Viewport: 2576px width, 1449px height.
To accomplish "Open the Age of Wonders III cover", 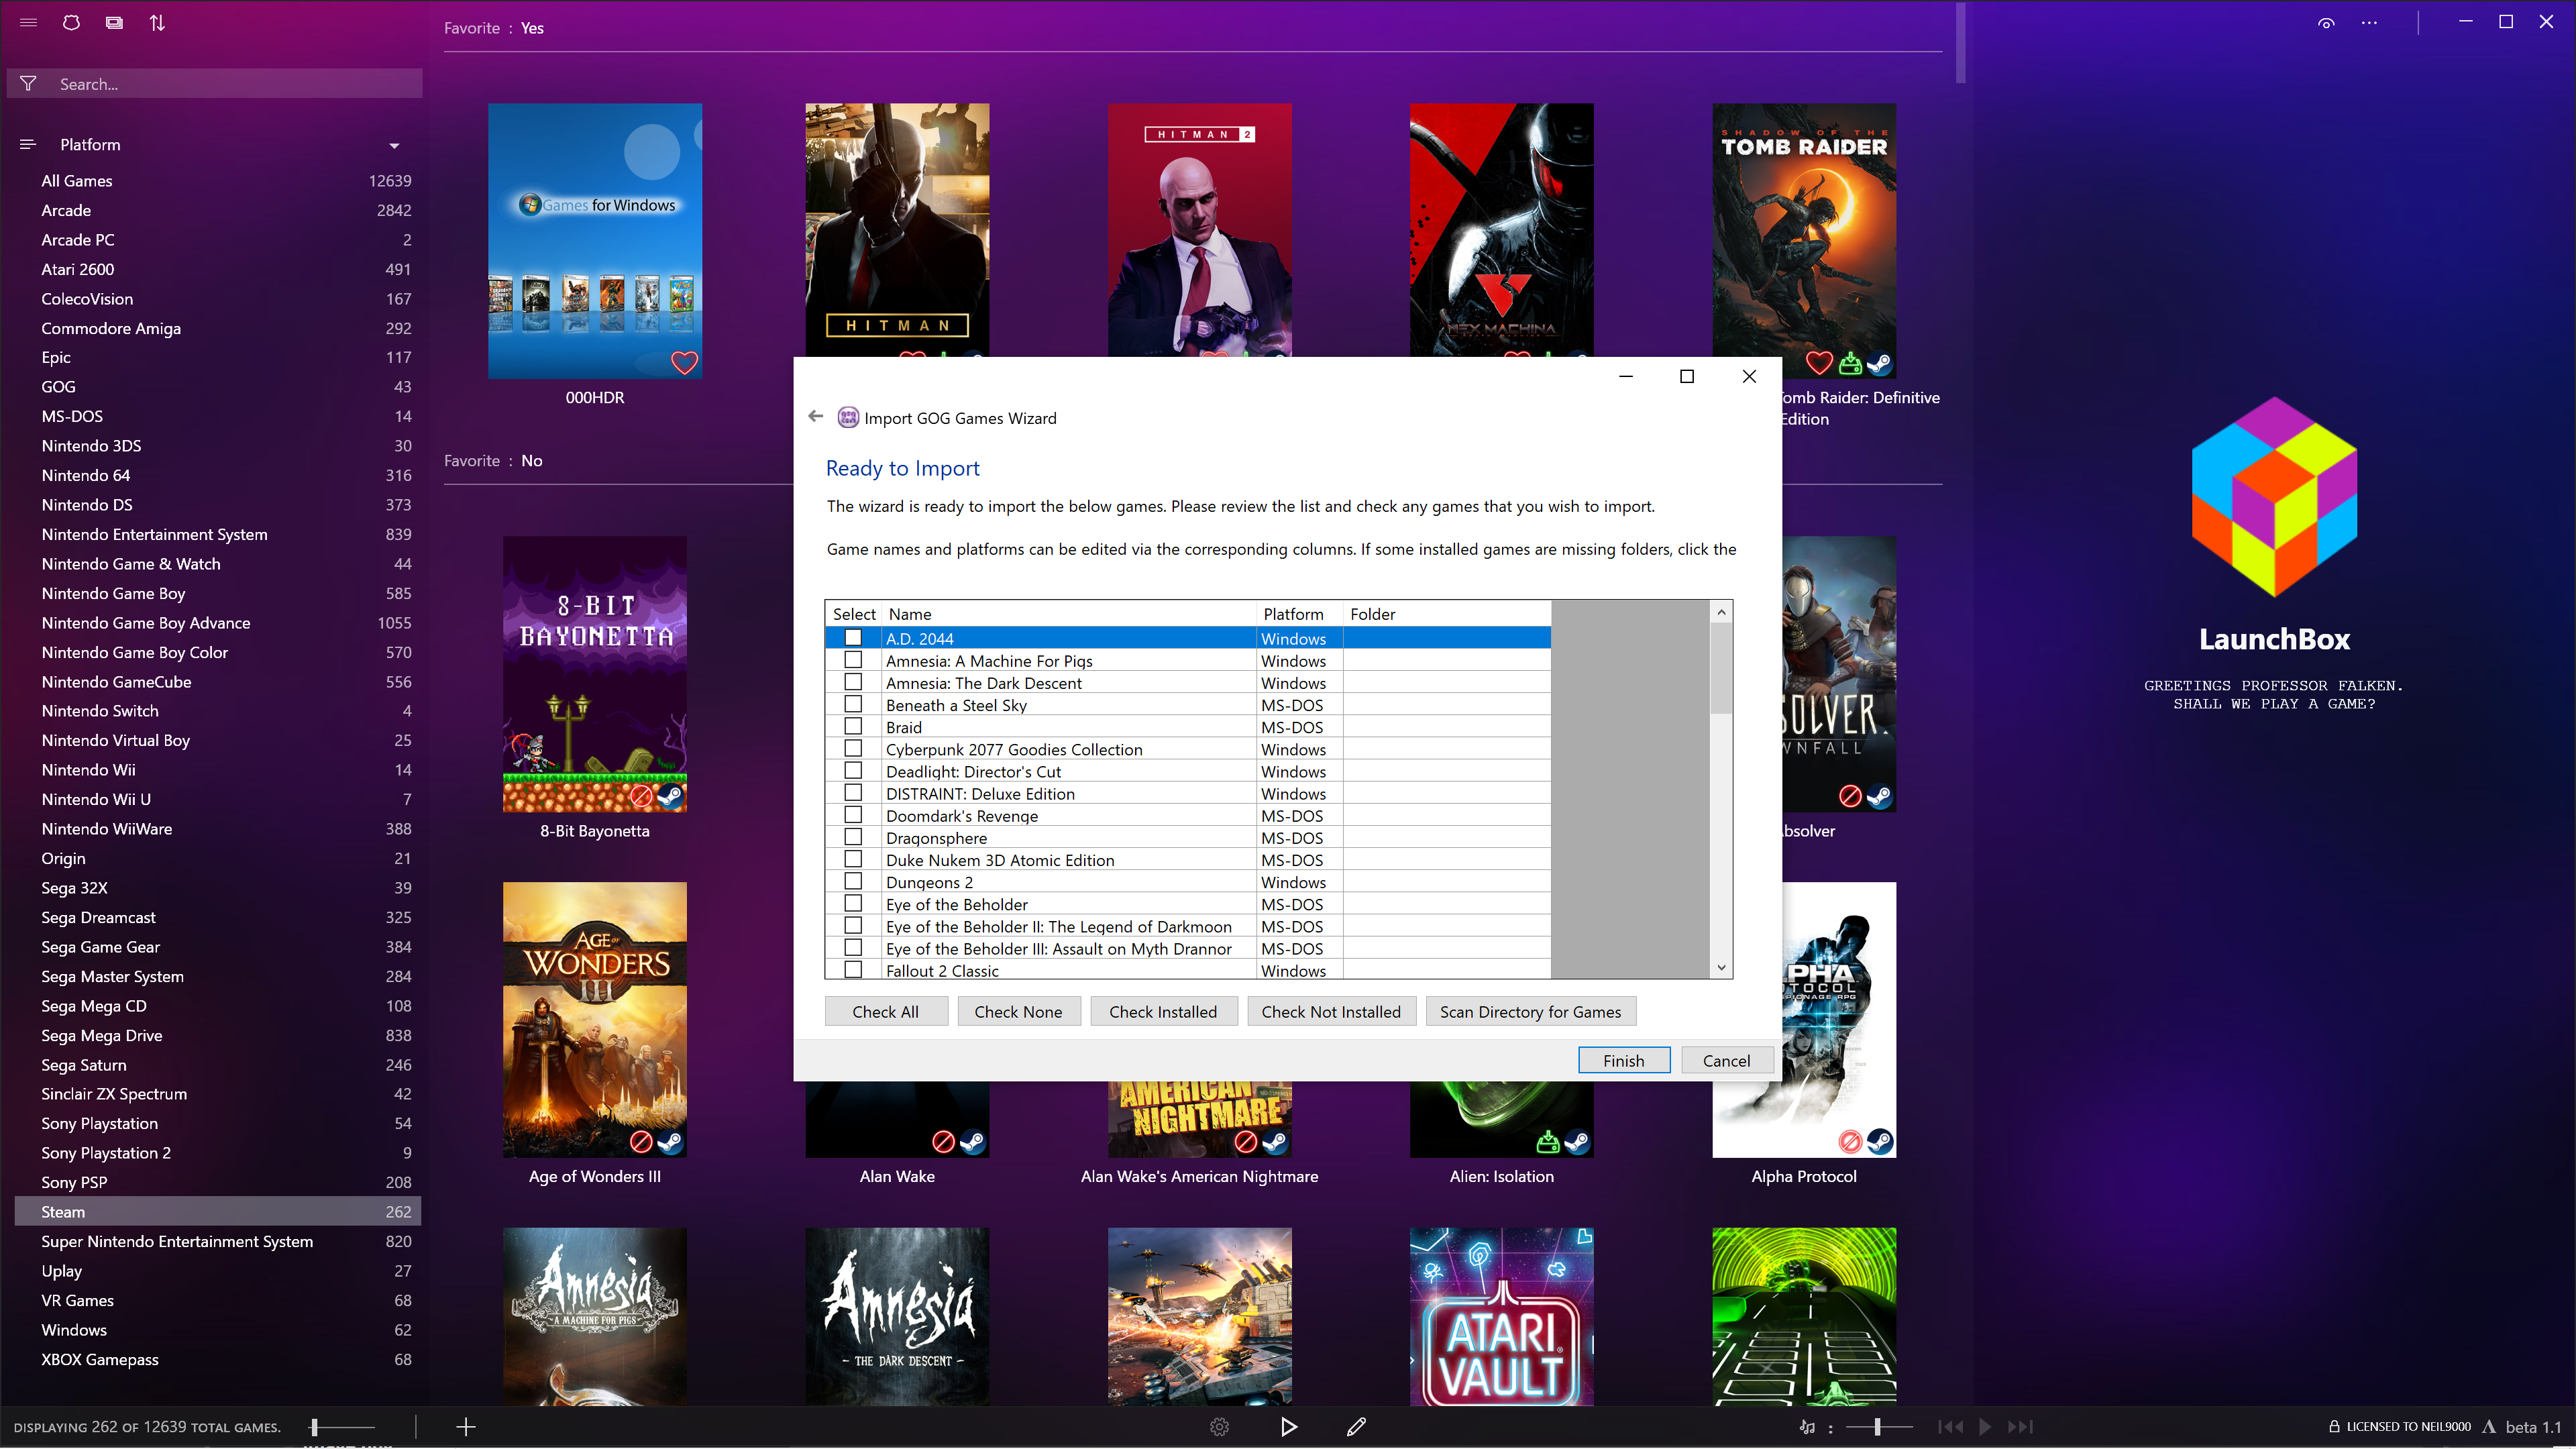I will (x=595, y=1019).
